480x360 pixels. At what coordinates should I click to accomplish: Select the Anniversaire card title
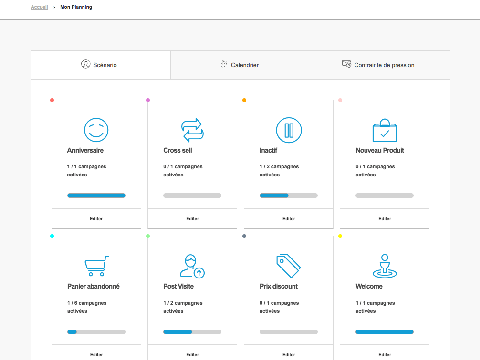(85, 151)
